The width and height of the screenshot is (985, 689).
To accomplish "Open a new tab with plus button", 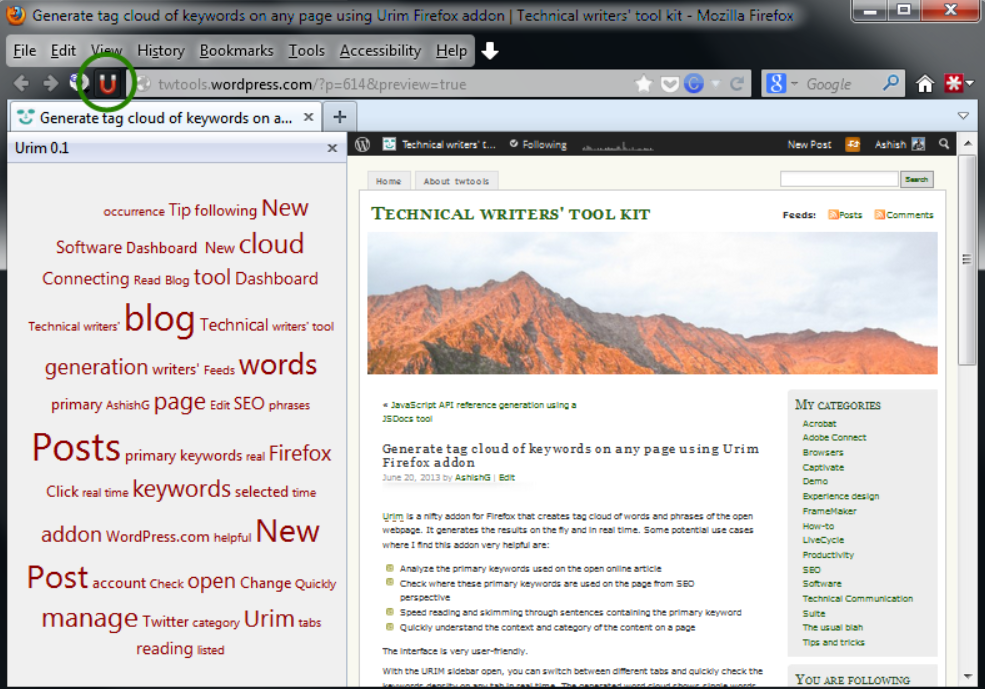I will 339,117.
